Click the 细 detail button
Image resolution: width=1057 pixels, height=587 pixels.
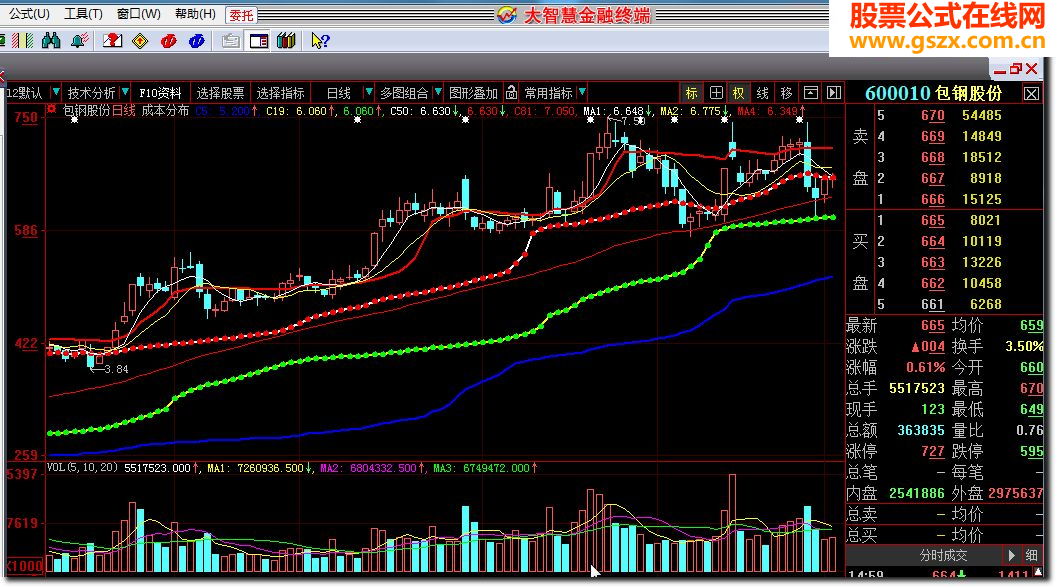1031,555
